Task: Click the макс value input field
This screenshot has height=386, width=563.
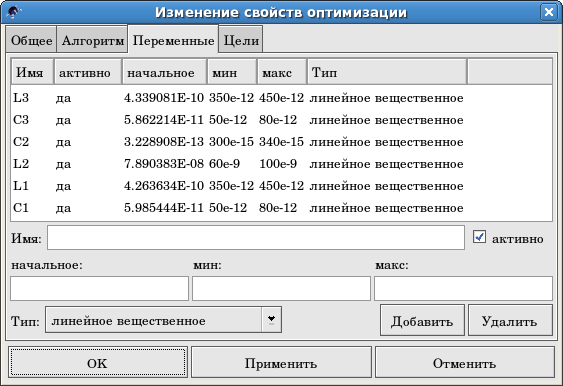Action: (x=463, y=288)
